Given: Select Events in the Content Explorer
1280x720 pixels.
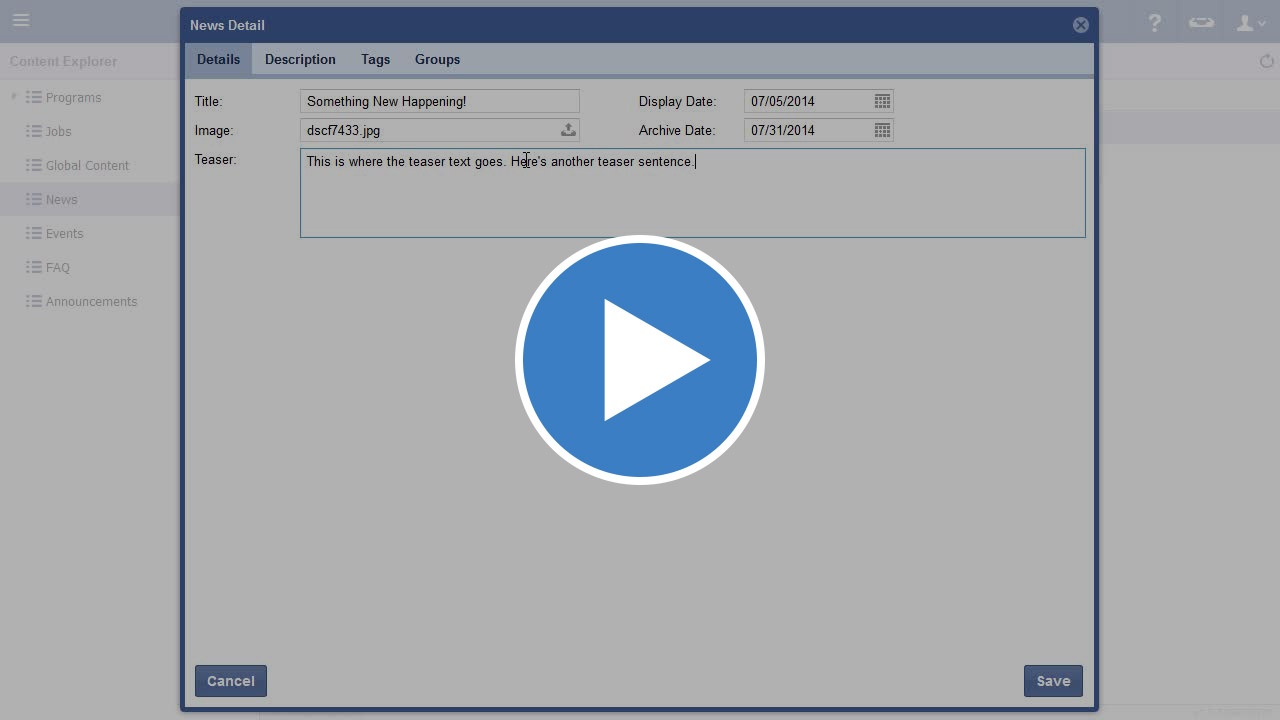Looking at the screenshot, I should pyautogui.click(x=64, y=233).
